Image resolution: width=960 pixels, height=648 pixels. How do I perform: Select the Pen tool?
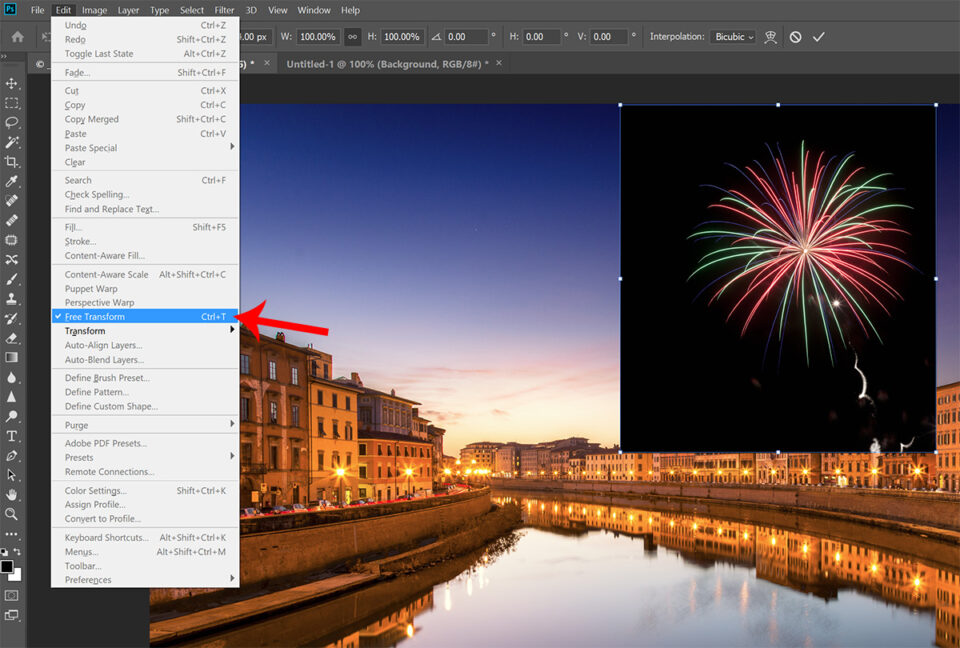click(x=12, y=456)
